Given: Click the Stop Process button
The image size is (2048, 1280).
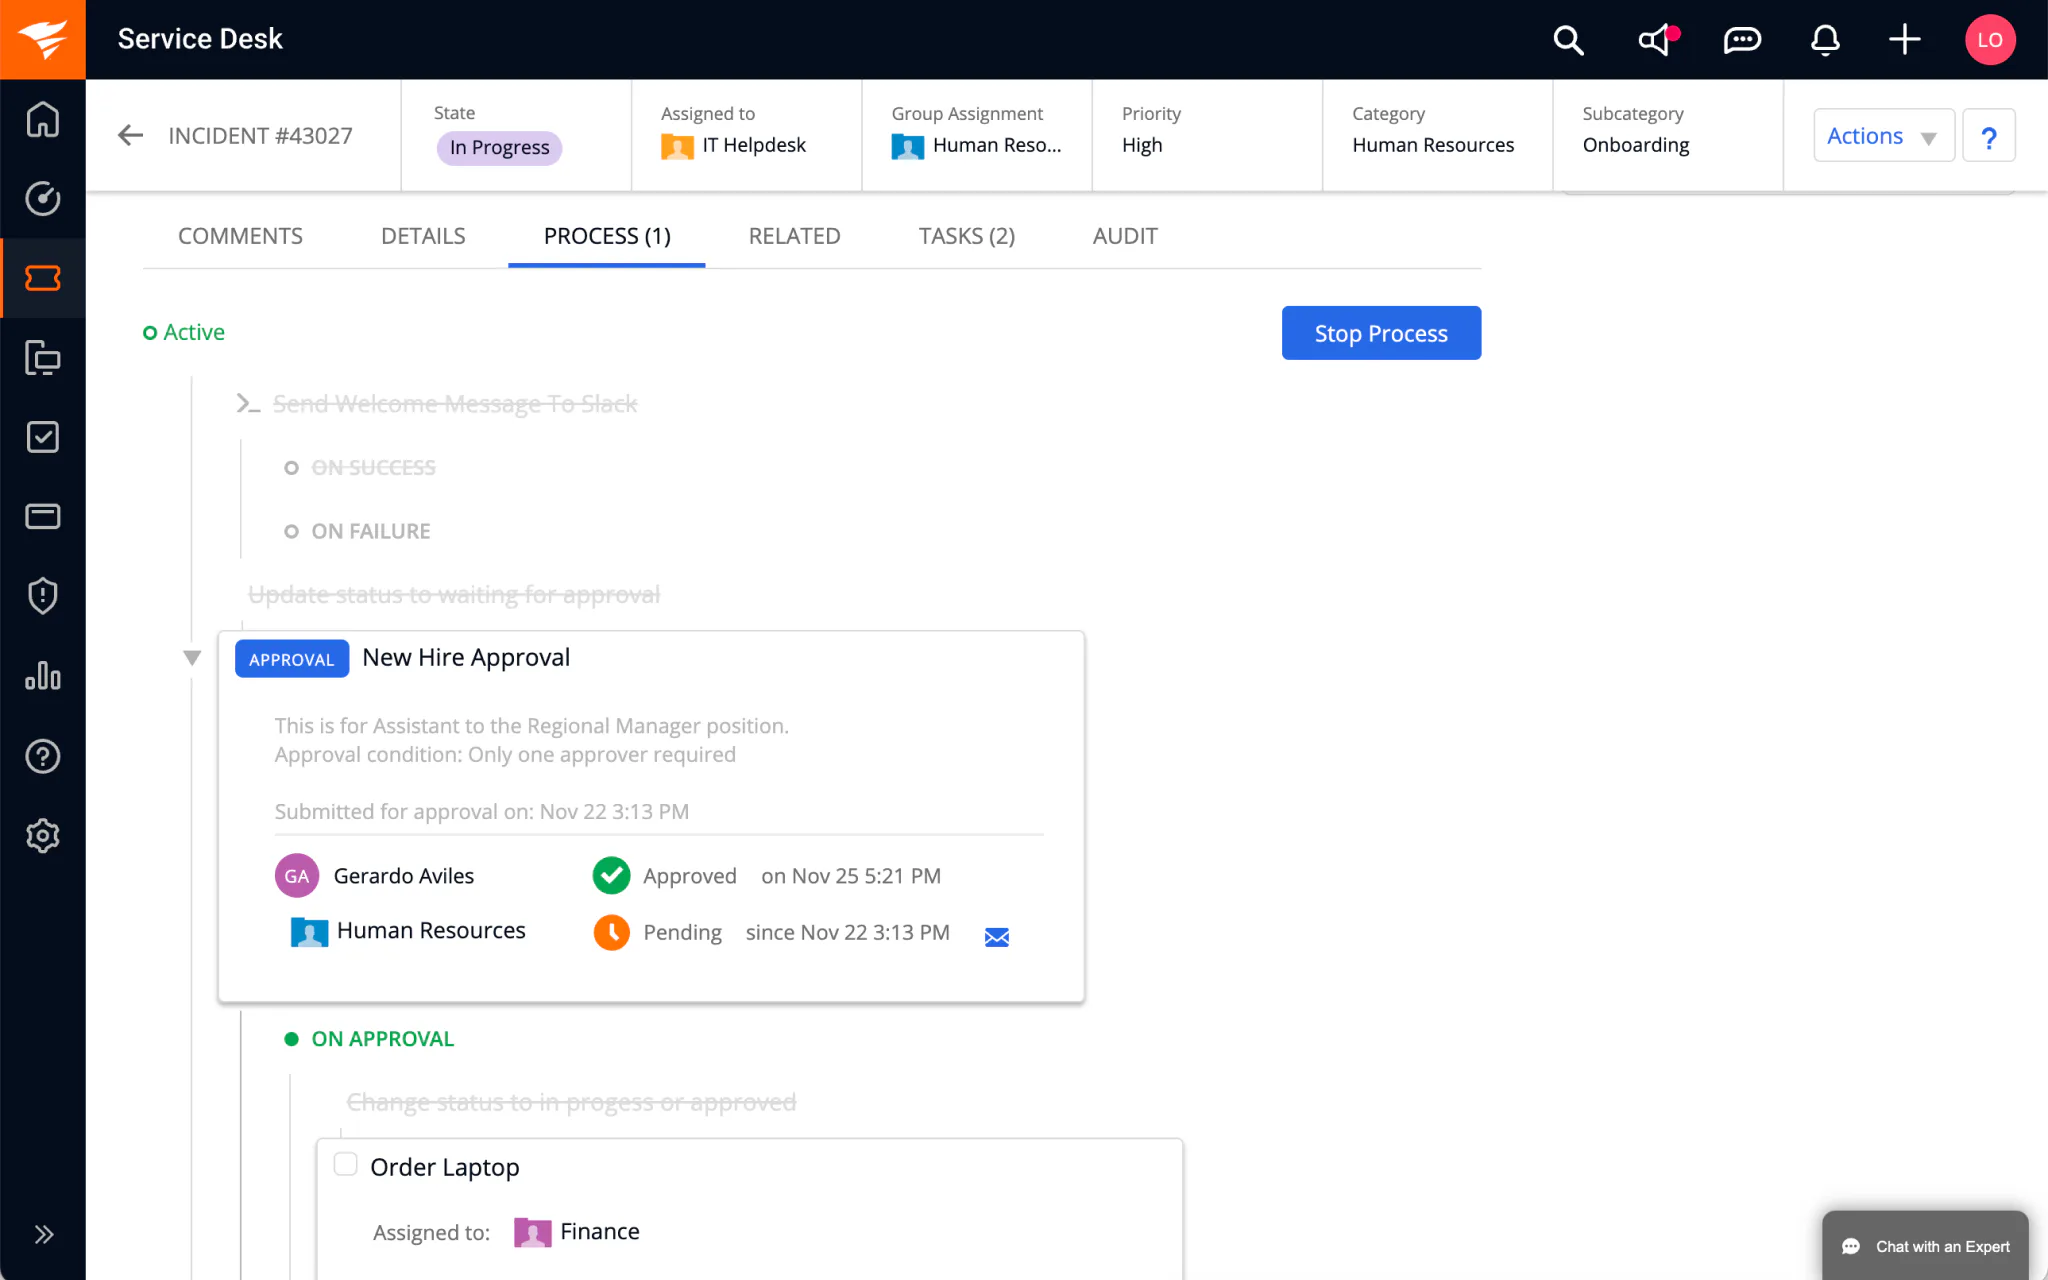Looking at the screenshot, I should point(1381,333).
